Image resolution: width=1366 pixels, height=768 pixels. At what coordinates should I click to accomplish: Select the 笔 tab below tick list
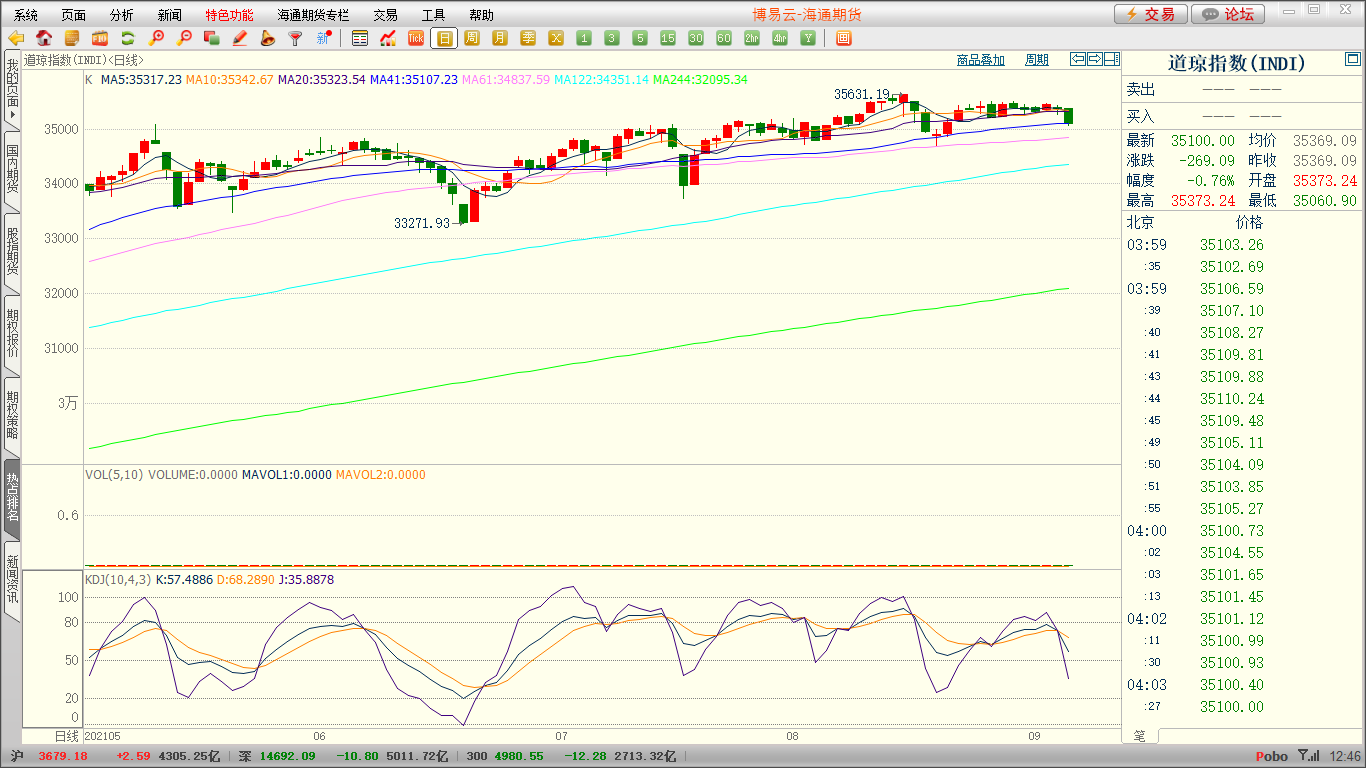pyautogui.click(x=1140, y=736)
